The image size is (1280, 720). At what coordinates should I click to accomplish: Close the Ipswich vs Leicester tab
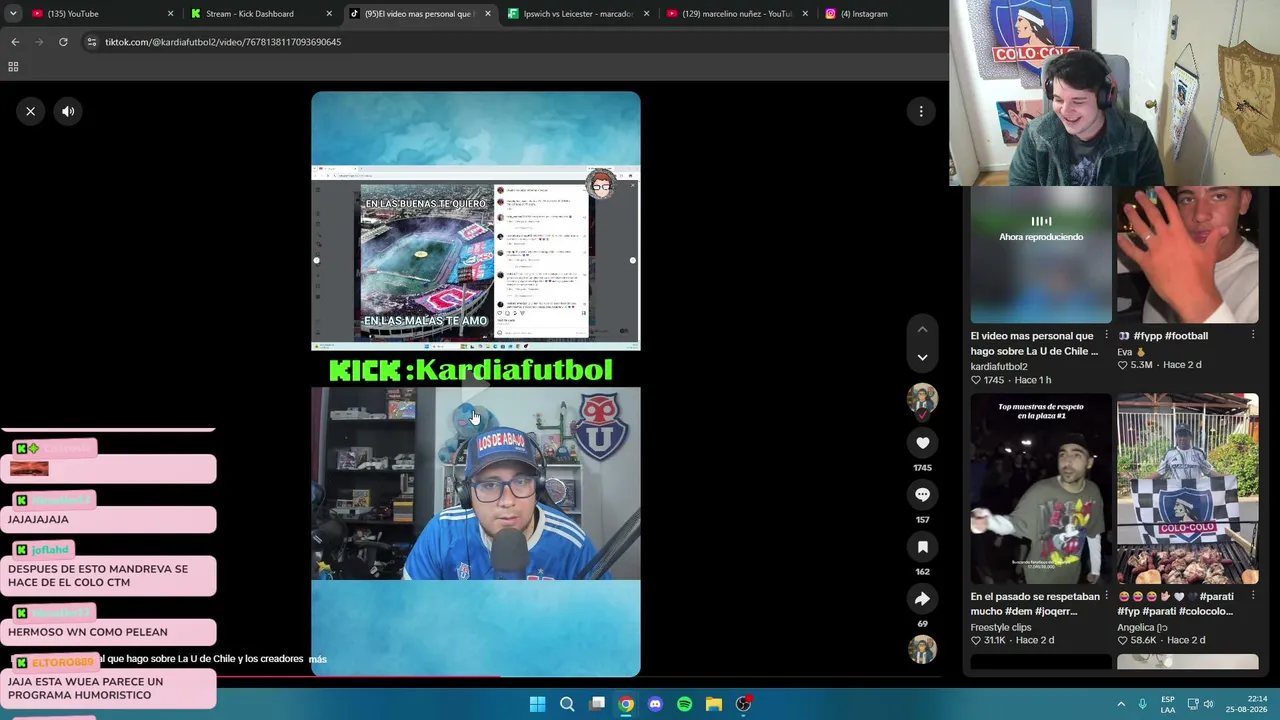tap(646, 14)
